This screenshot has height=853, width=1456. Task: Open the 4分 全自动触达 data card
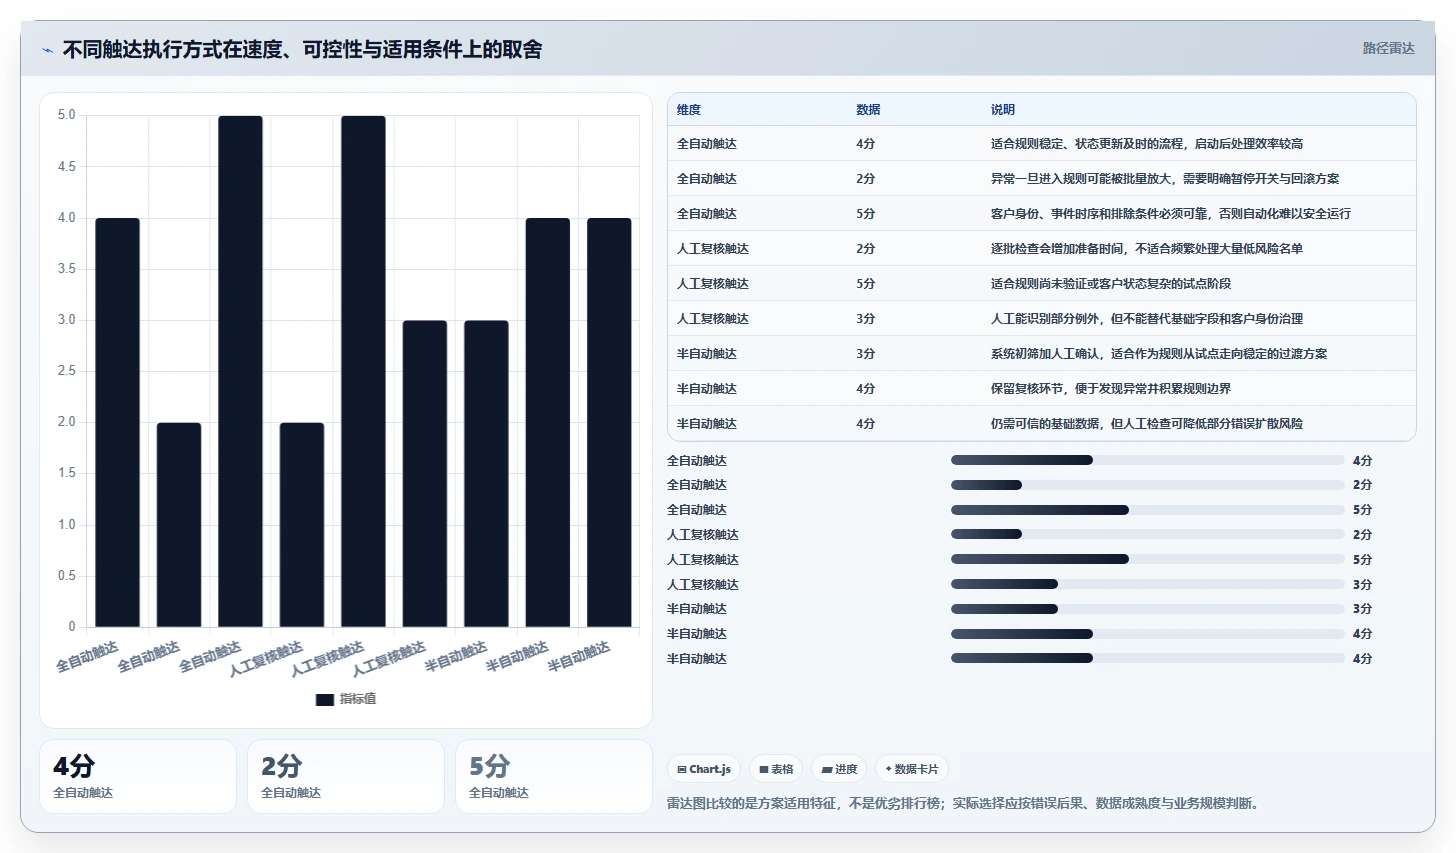pyautogui.click(x=138, y=776)
